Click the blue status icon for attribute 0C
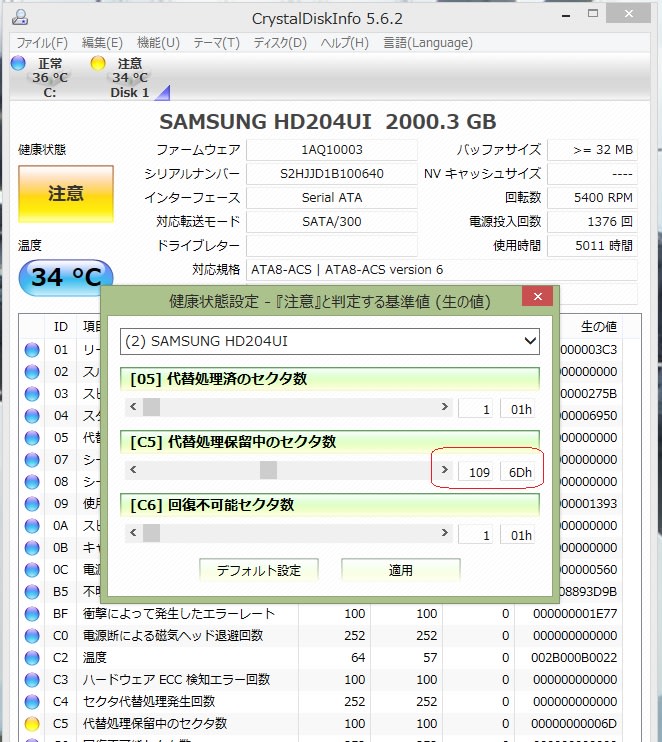The image size is (662, 742). [x=32, y=570]
